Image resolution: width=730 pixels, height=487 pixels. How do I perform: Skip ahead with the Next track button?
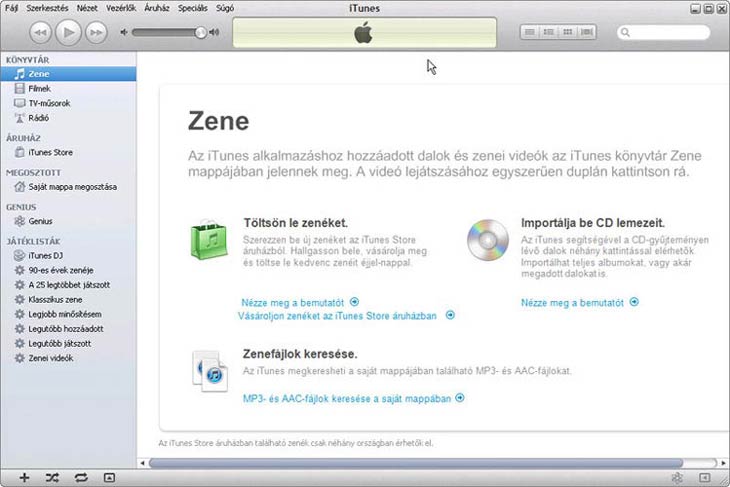click(x=96, y=32)
